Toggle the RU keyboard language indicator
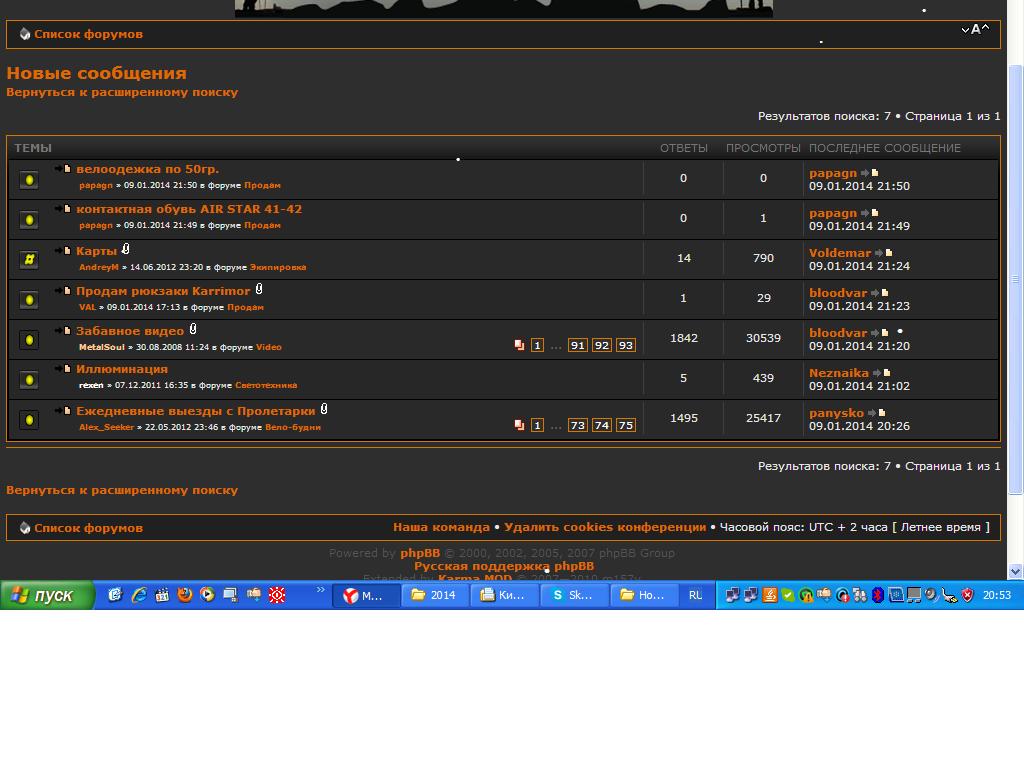The image size is (1024, 768). point(695,595)
